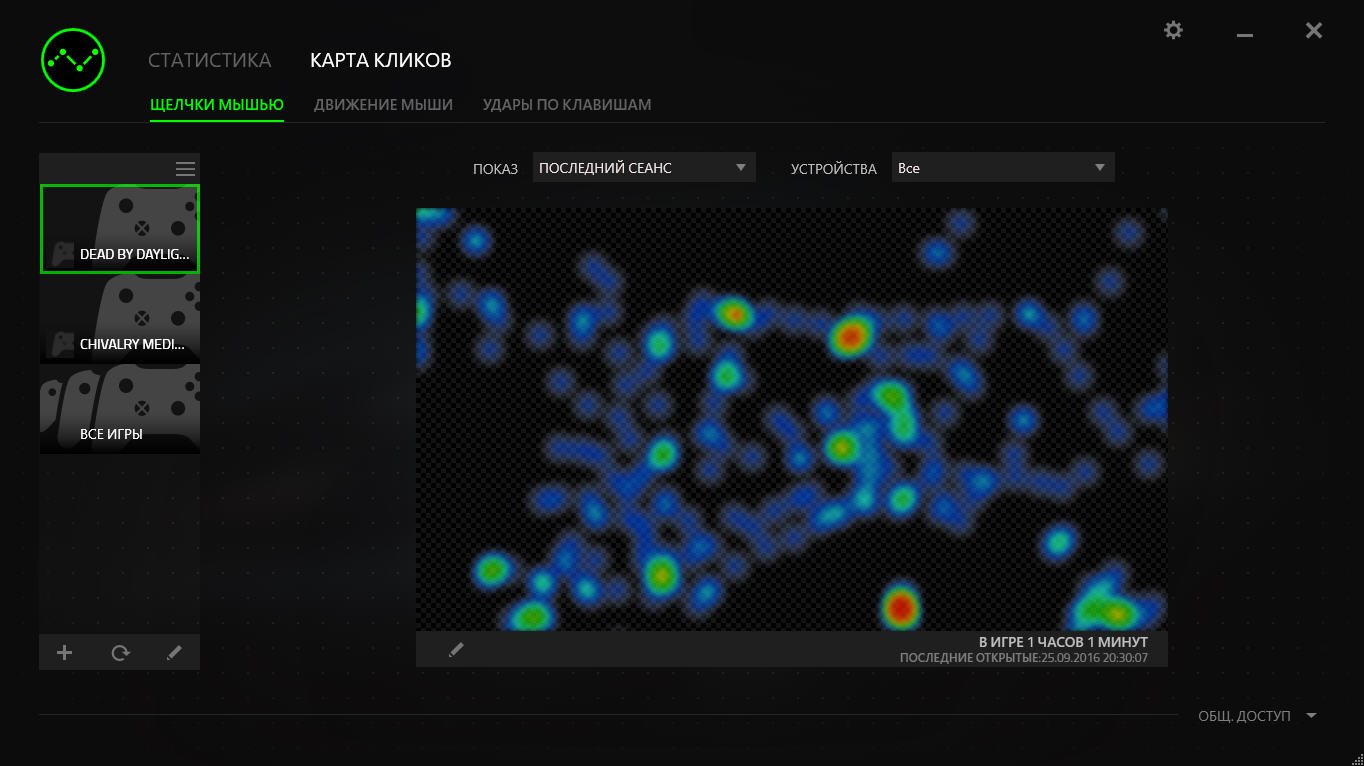Add a new game with plus icon

point(65,653)
